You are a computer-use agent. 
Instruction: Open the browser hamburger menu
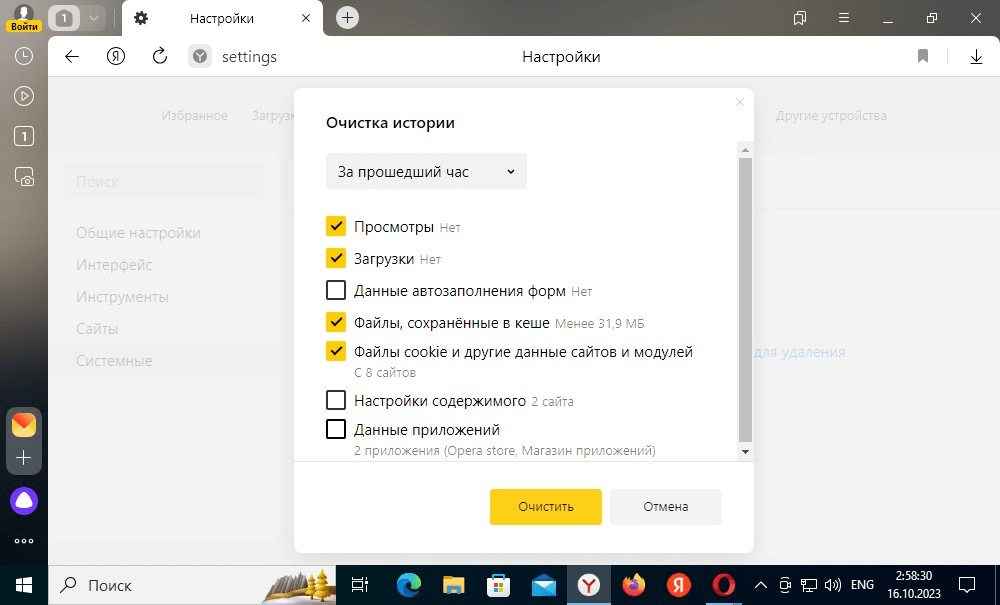844,18
